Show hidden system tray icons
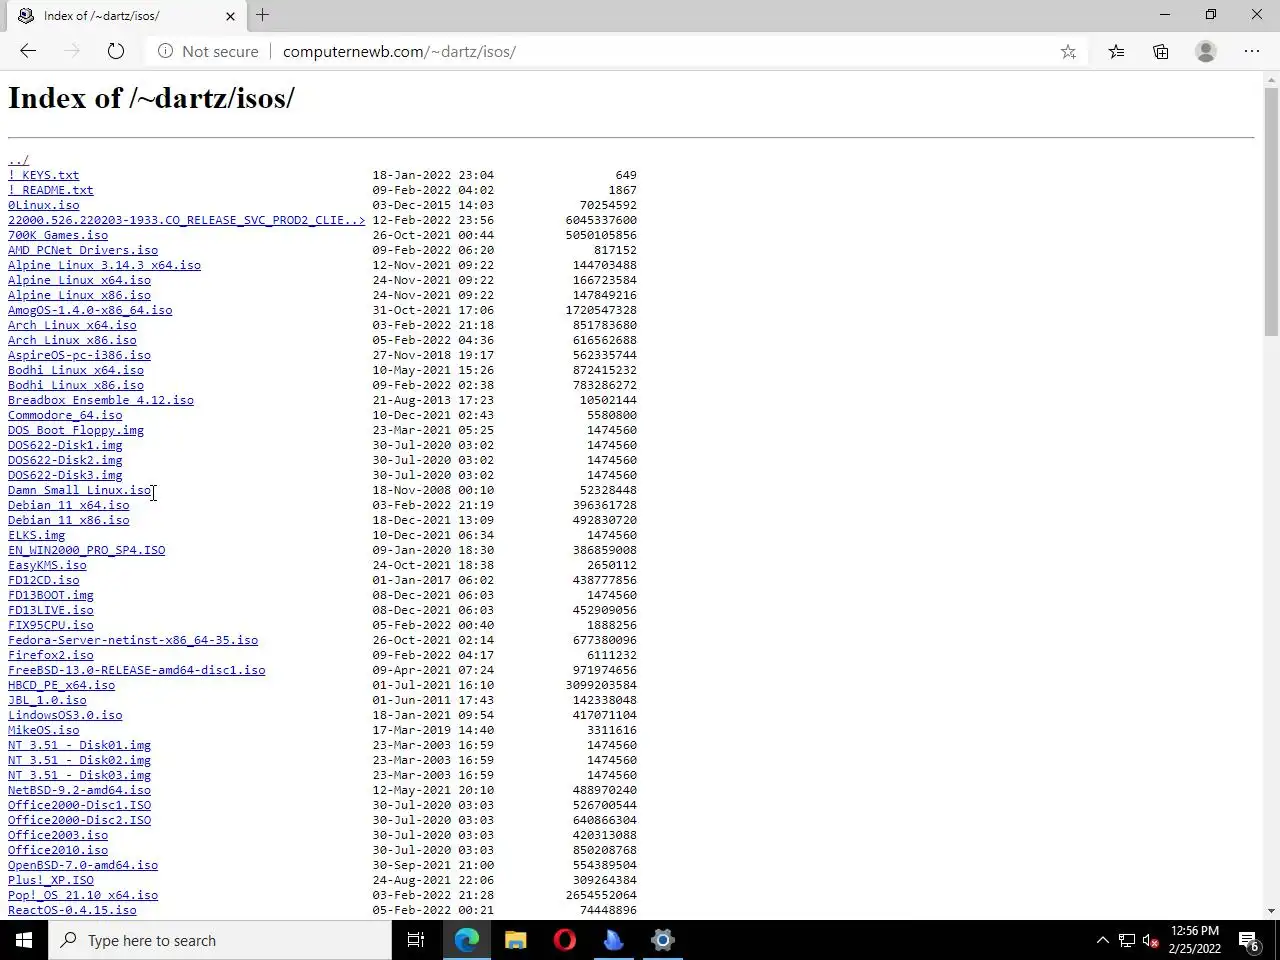The width and height of the screenshot is (1280, 960). (1102, 940)
